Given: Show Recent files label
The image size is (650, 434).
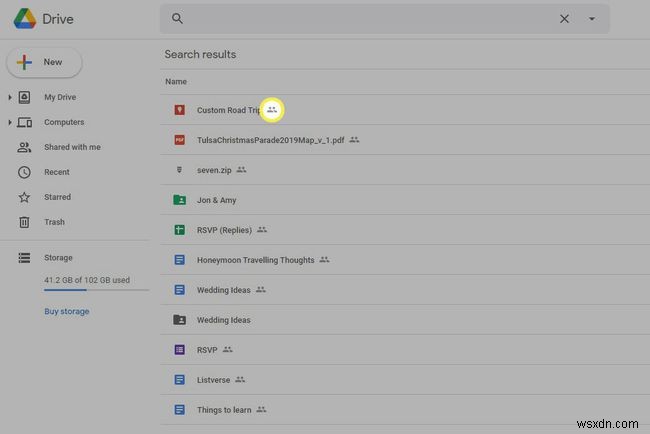Looking at the screenshot, I should 57,172.
